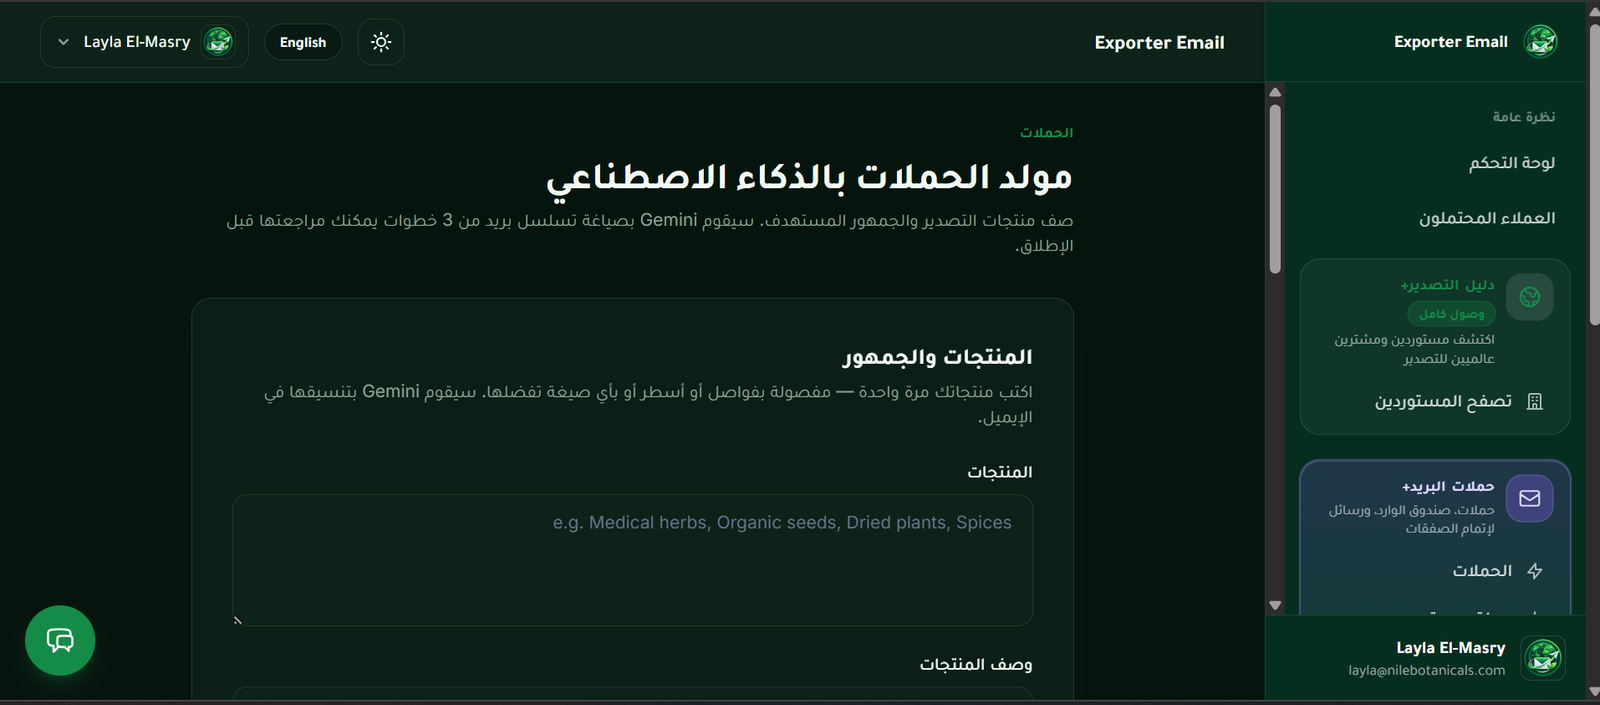1600x705 pixels.
Task: Click the وصول كامل badge
Action: click(x=1451, y=314)
